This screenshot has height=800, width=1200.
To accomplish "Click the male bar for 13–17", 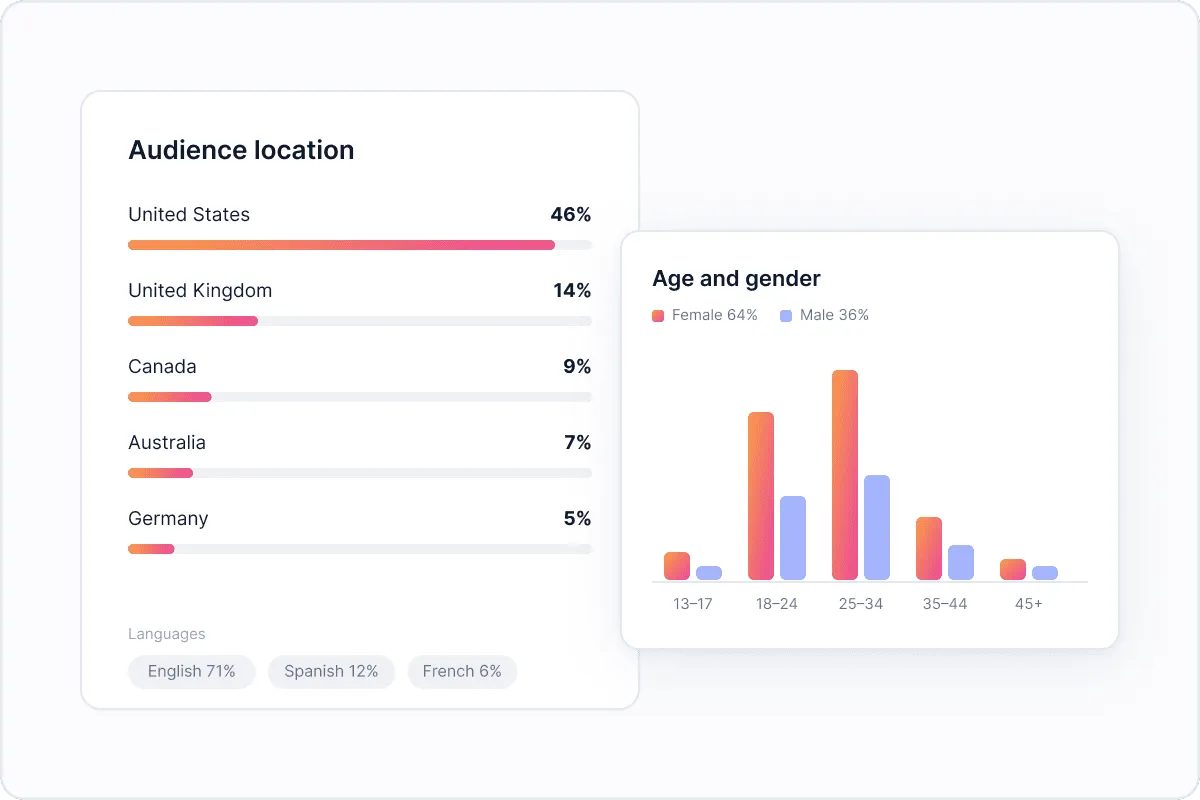I will click(709, 573).
